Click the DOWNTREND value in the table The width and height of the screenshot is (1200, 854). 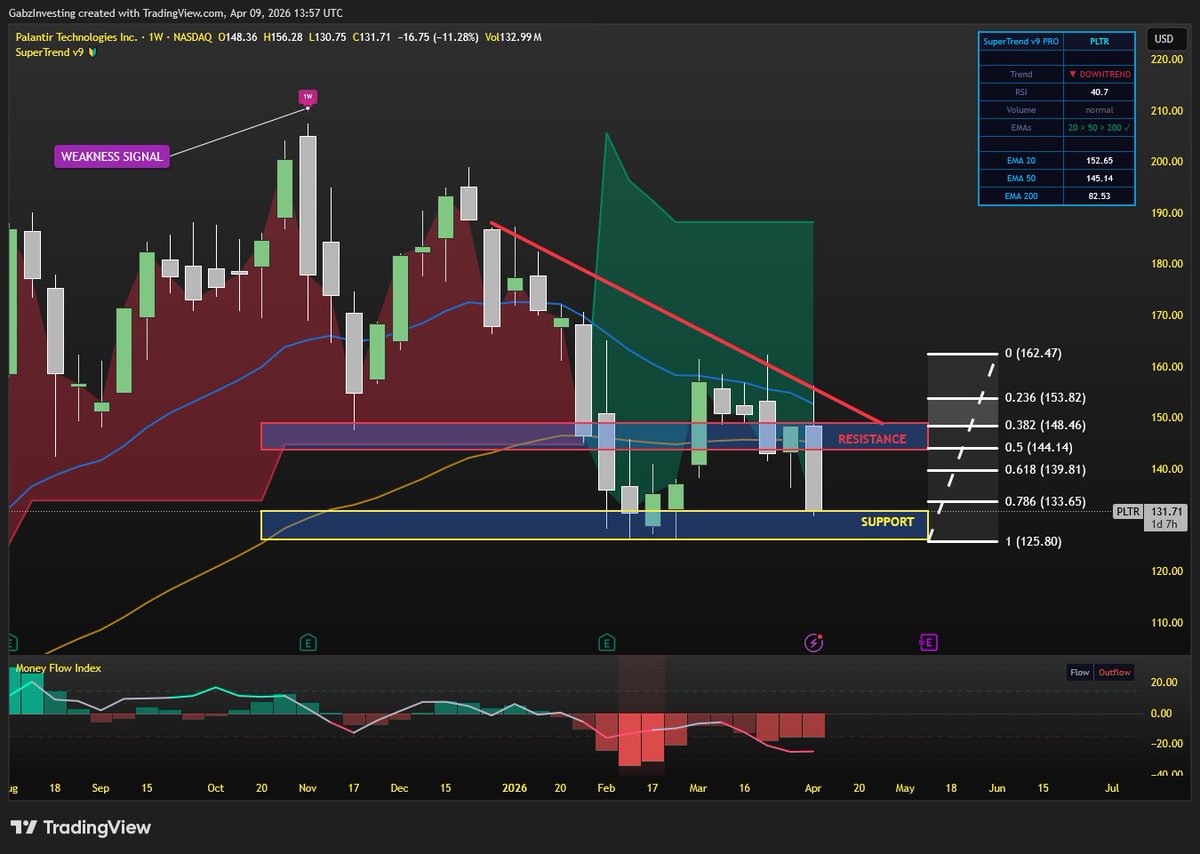click(x=1098, y=74)
